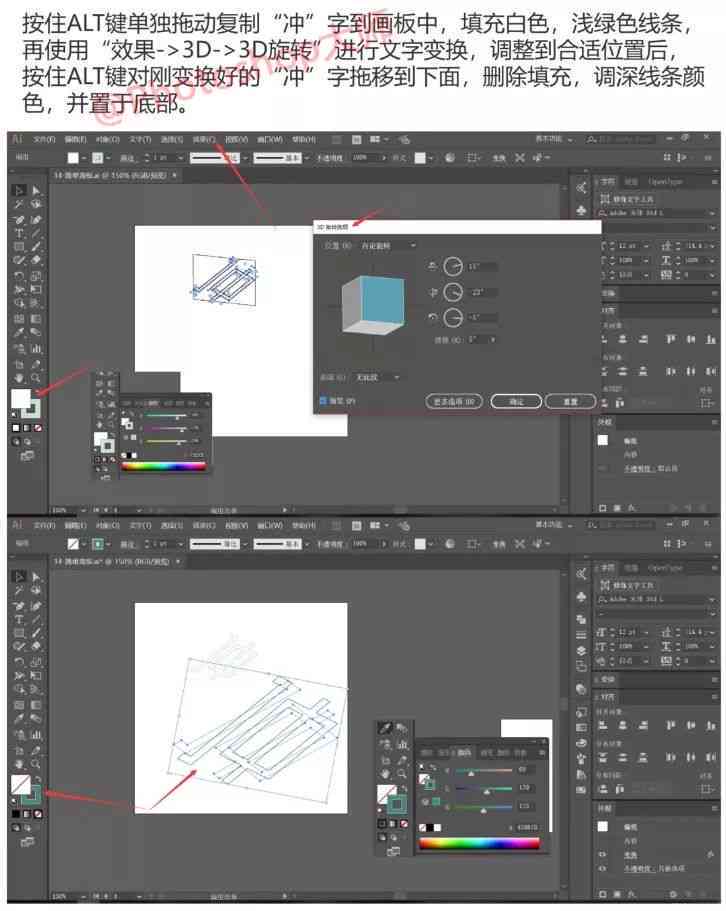Open stroke weight dropdown in upper control bar

coord(180,158)
